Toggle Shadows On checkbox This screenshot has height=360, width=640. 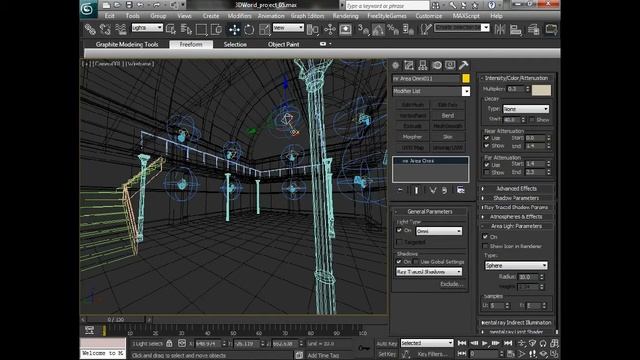(399, 262)
